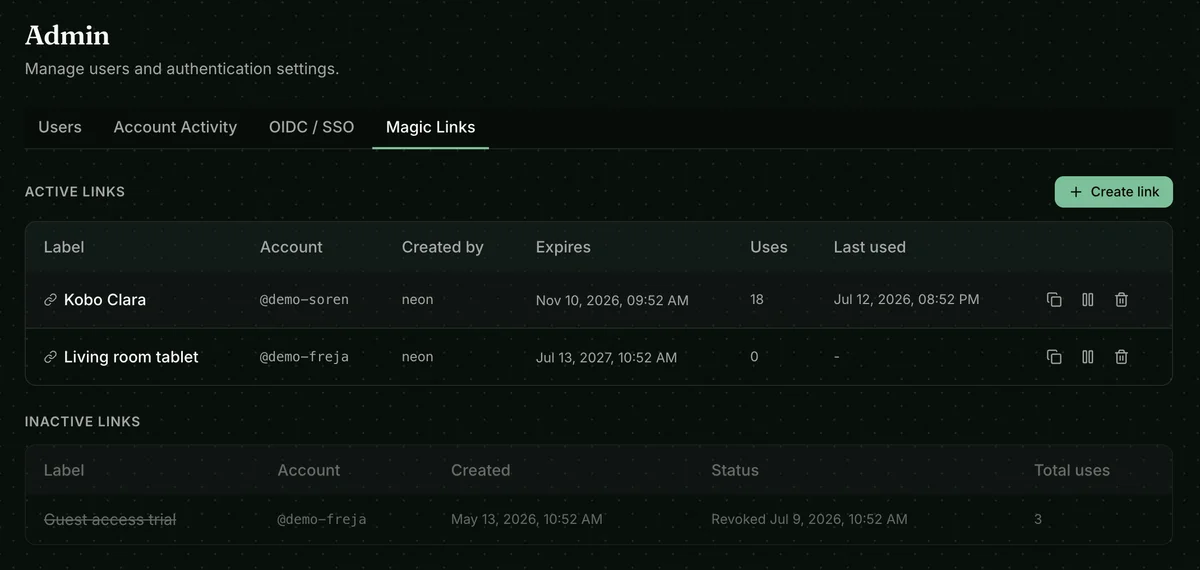Click @demo-freja in the inactive links table
Image resolution: width=1200 pixels, height=570 pixels.
pos(322,519)
